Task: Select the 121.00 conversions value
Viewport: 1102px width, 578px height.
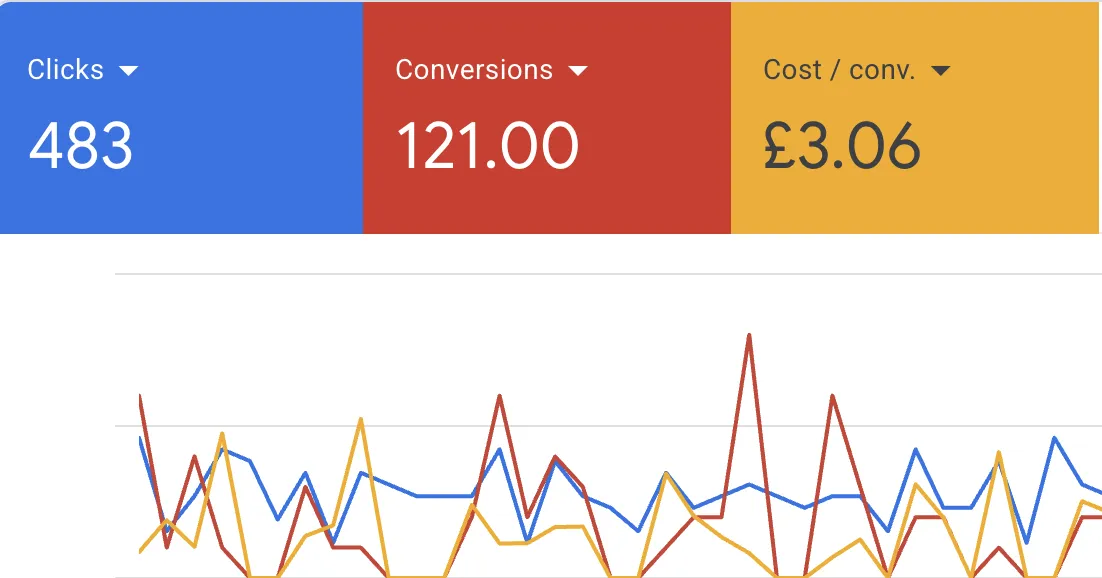Action: point(487,146)
